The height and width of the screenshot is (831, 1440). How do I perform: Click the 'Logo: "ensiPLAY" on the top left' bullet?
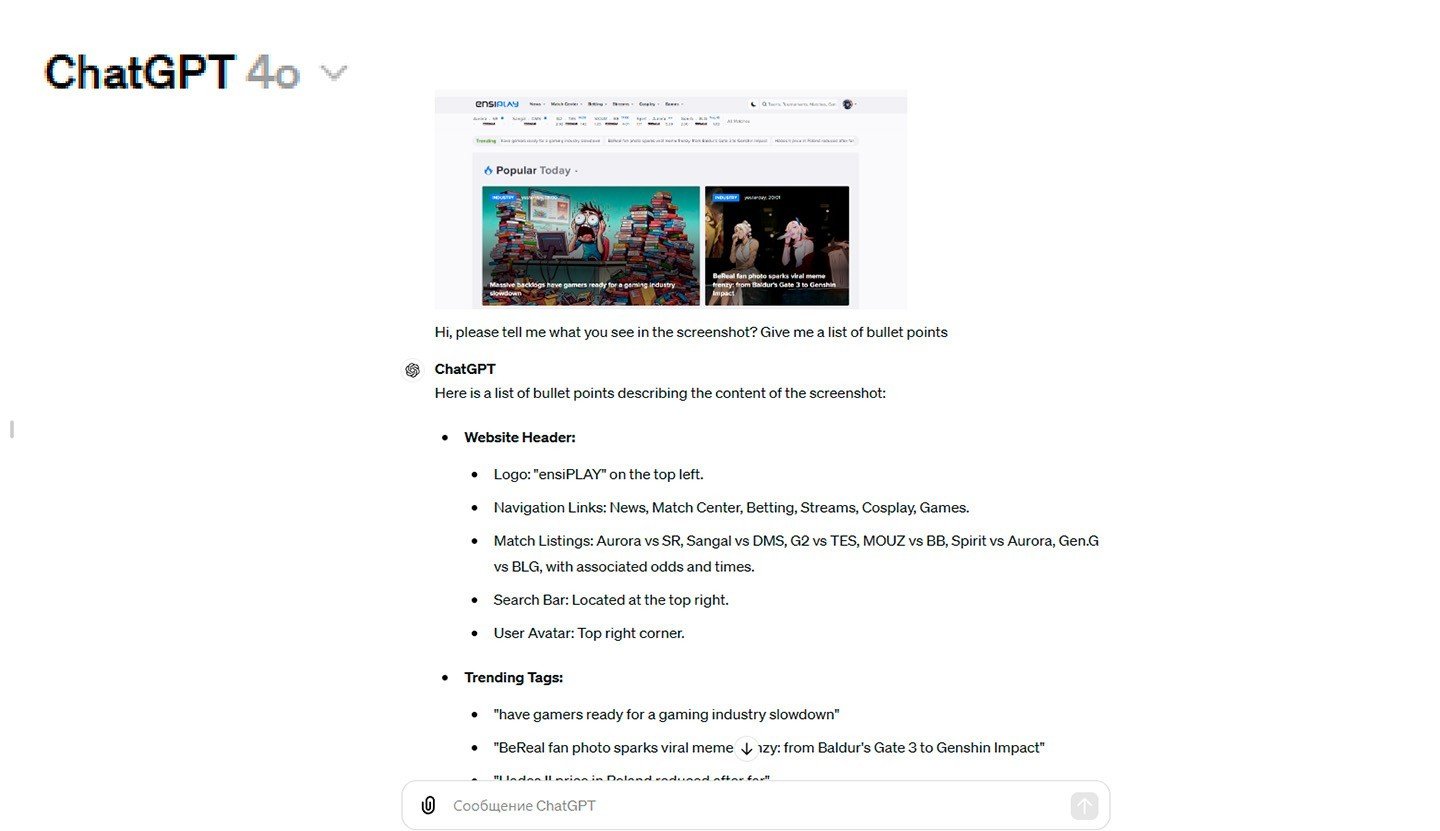[598, 474]
